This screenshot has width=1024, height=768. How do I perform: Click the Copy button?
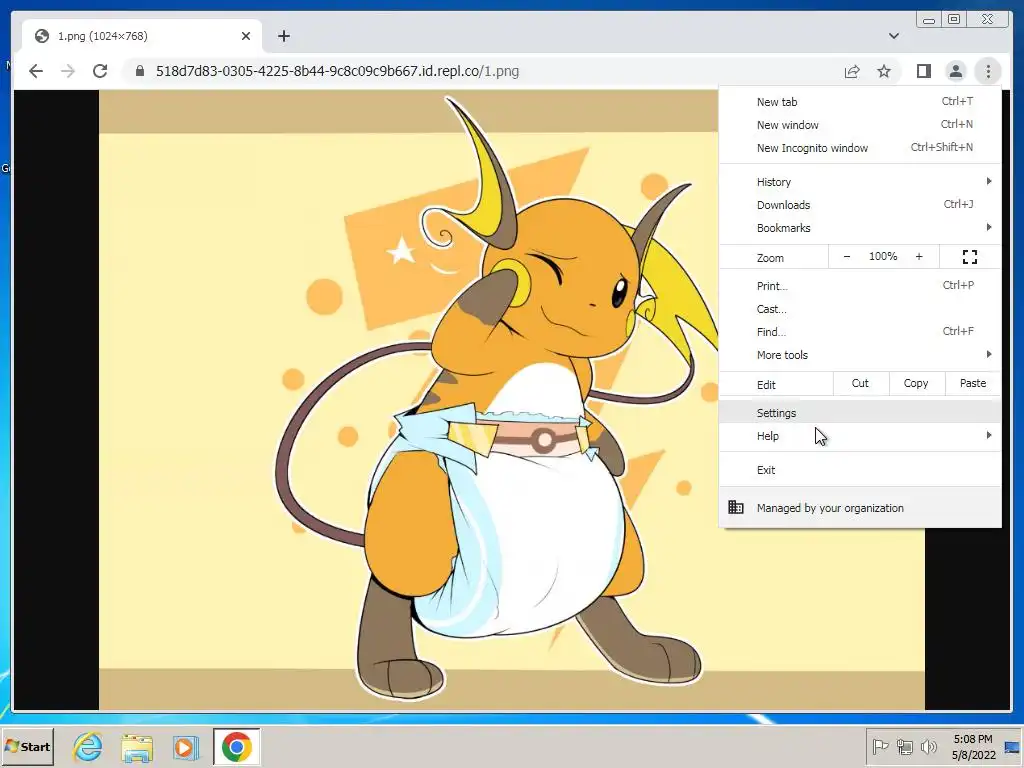(916, 384)
